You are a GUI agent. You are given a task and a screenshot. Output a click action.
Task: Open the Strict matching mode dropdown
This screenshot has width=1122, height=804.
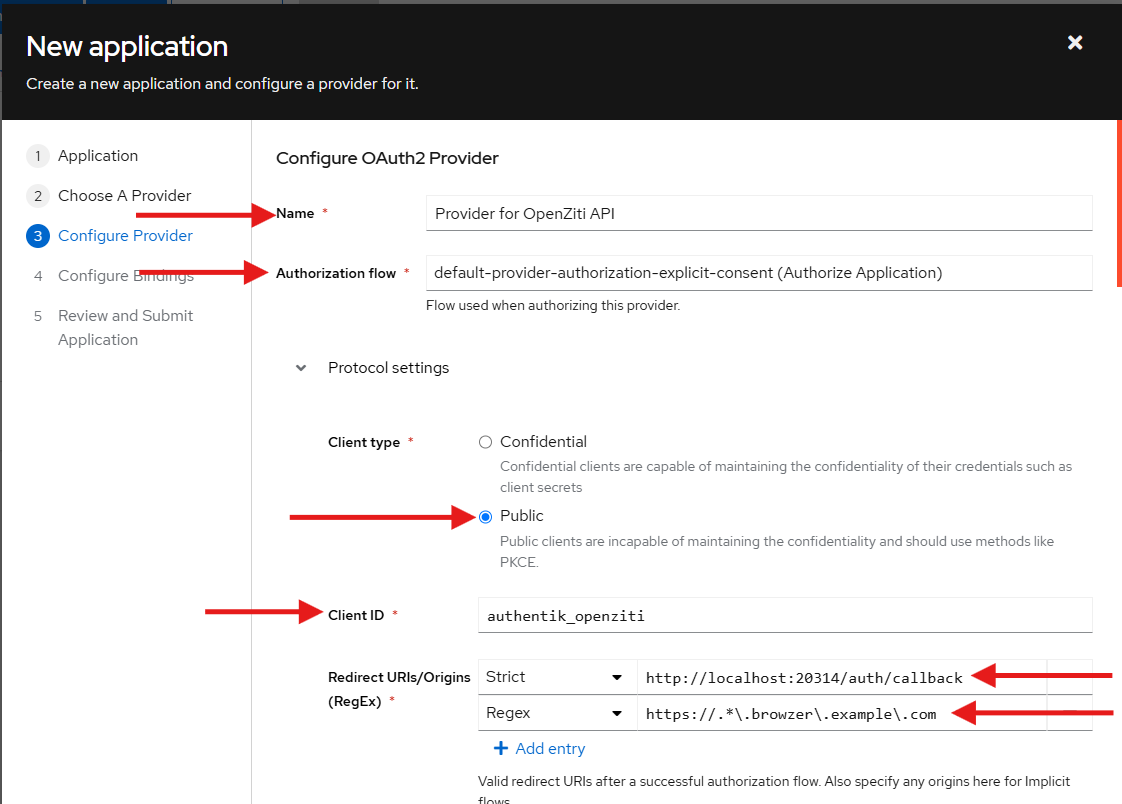point(556,678)
